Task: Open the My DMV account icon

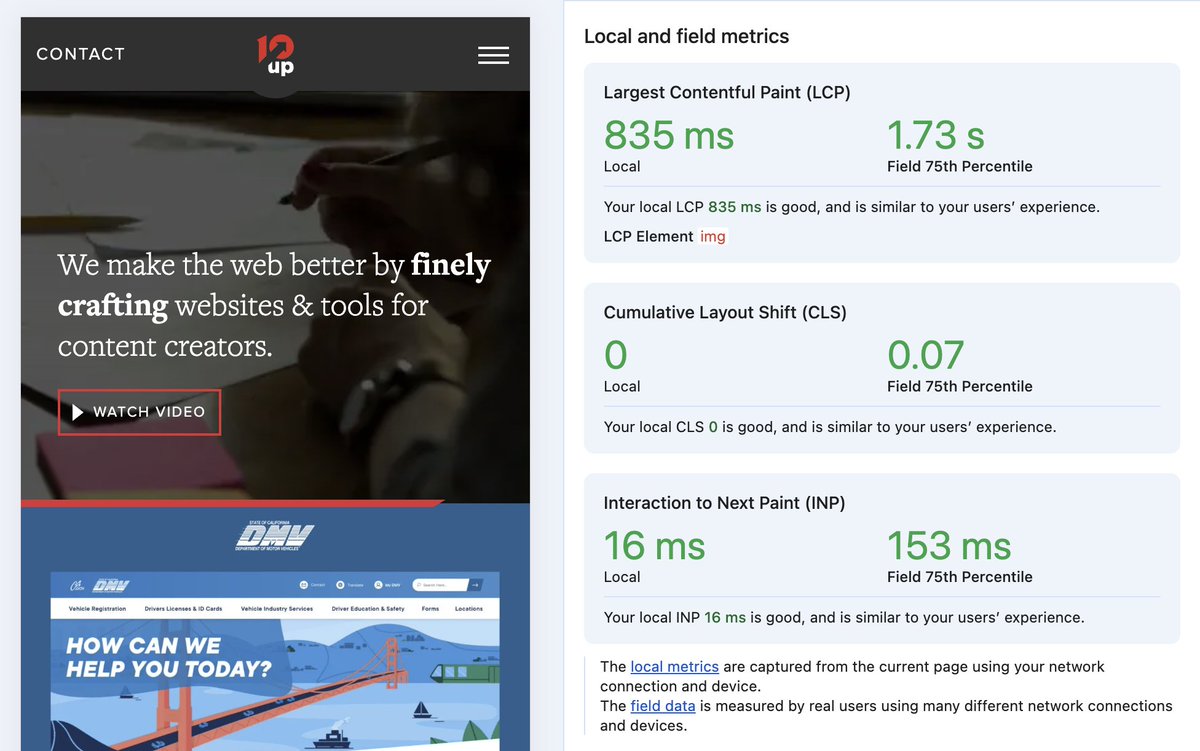Action: [x=378, y=585]
